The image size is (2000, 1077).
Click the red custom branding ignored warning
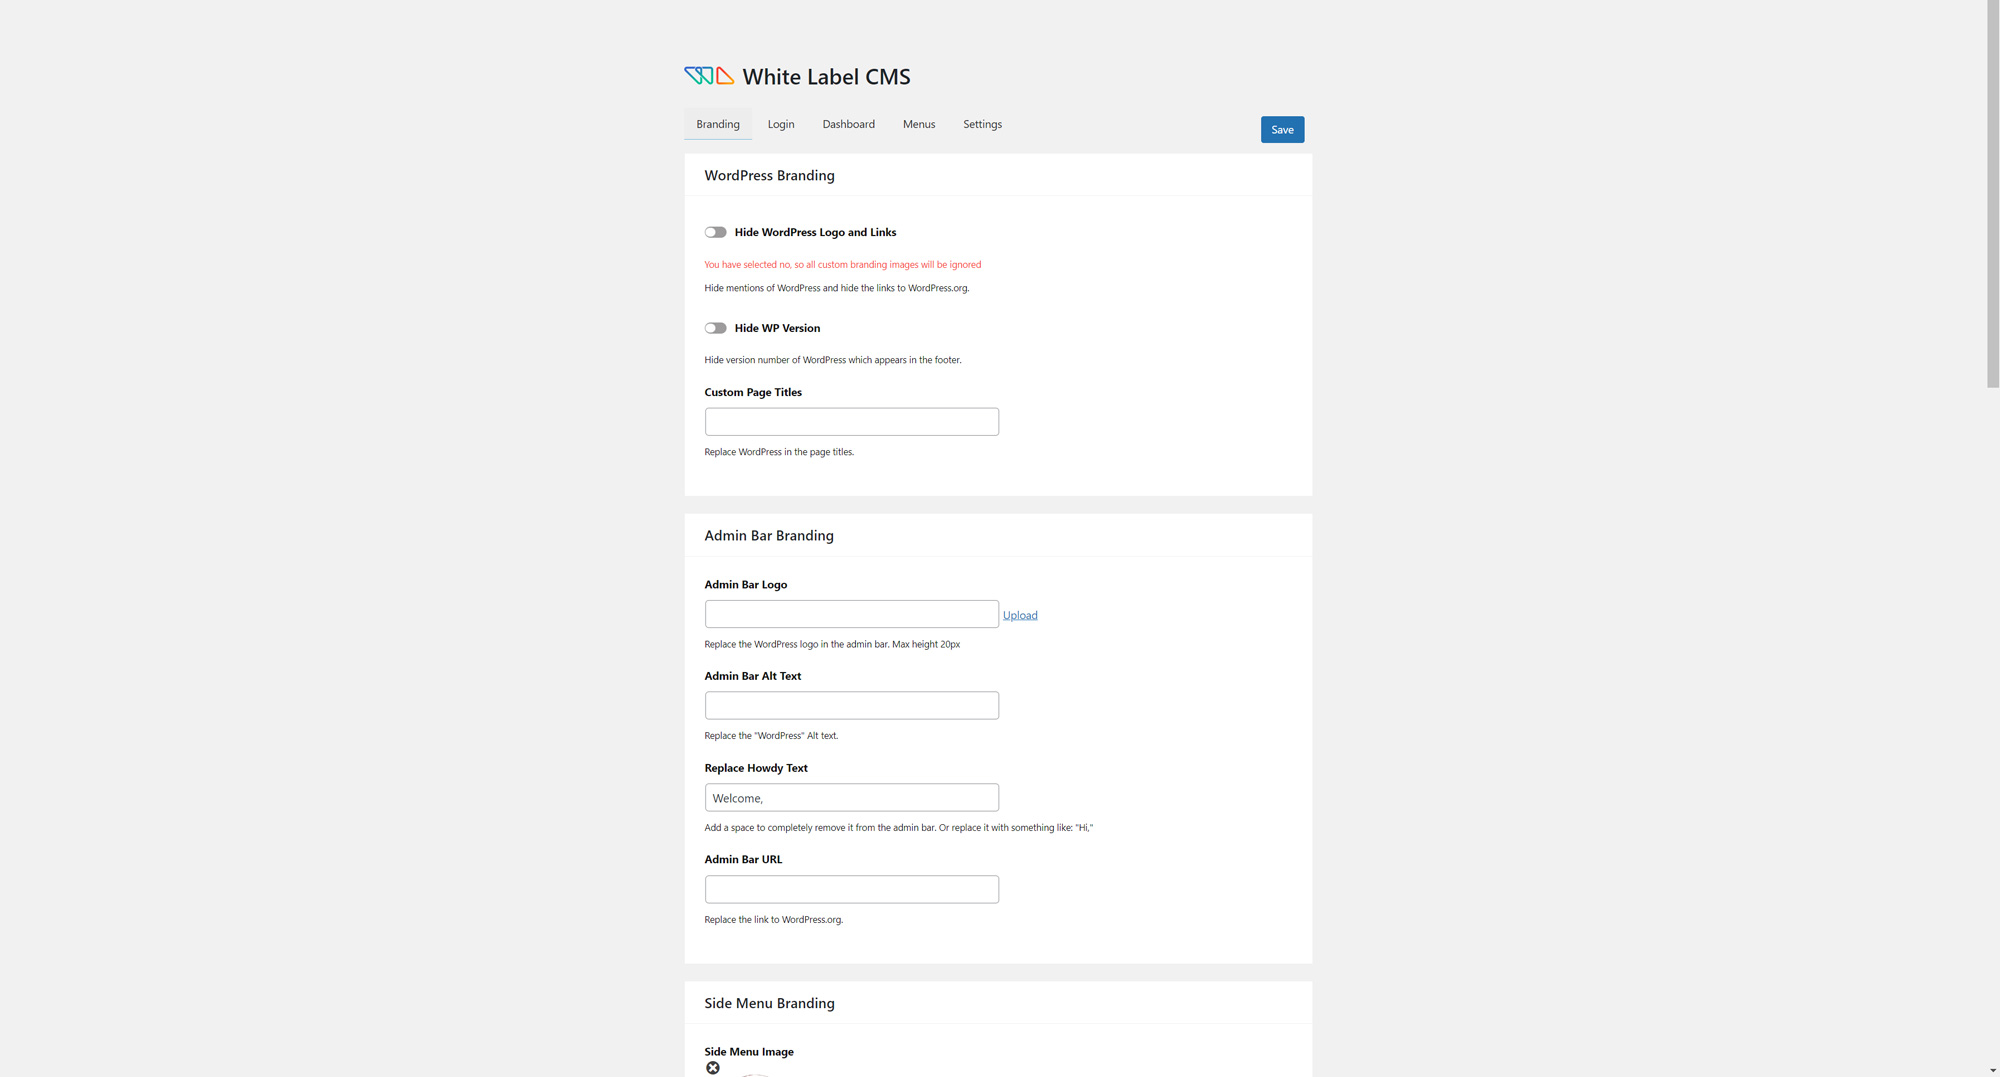[843, 265]
